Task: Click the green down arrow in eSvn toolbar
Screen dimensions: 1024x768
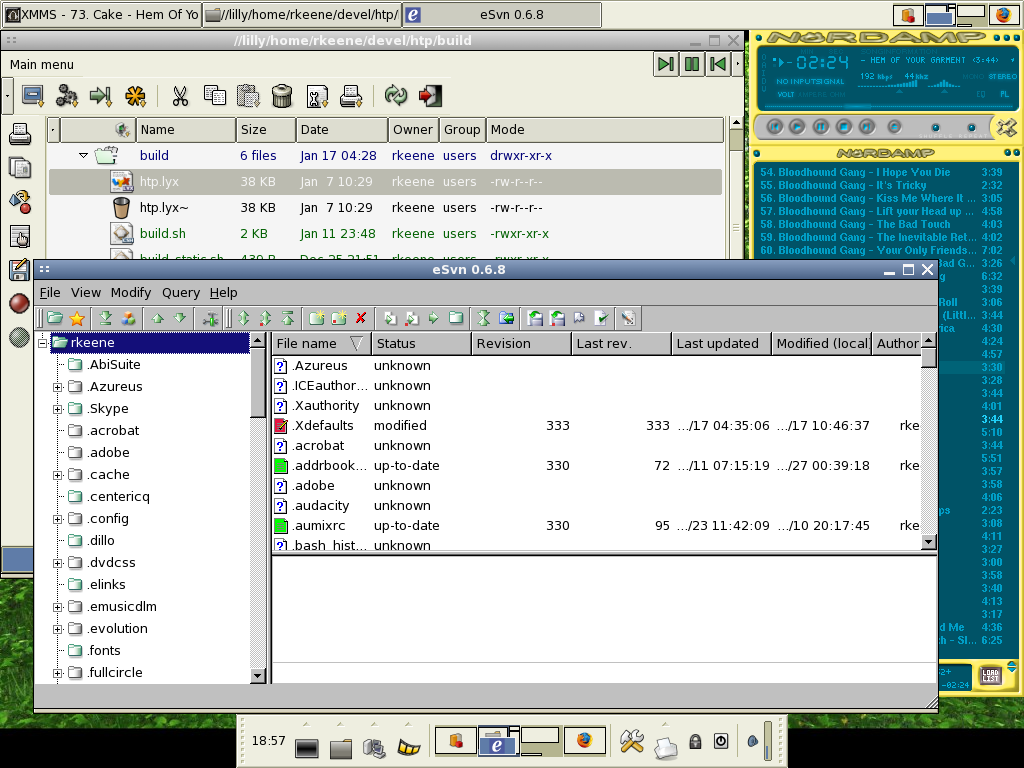Action: pyautogui.click(x=180, y=318)
